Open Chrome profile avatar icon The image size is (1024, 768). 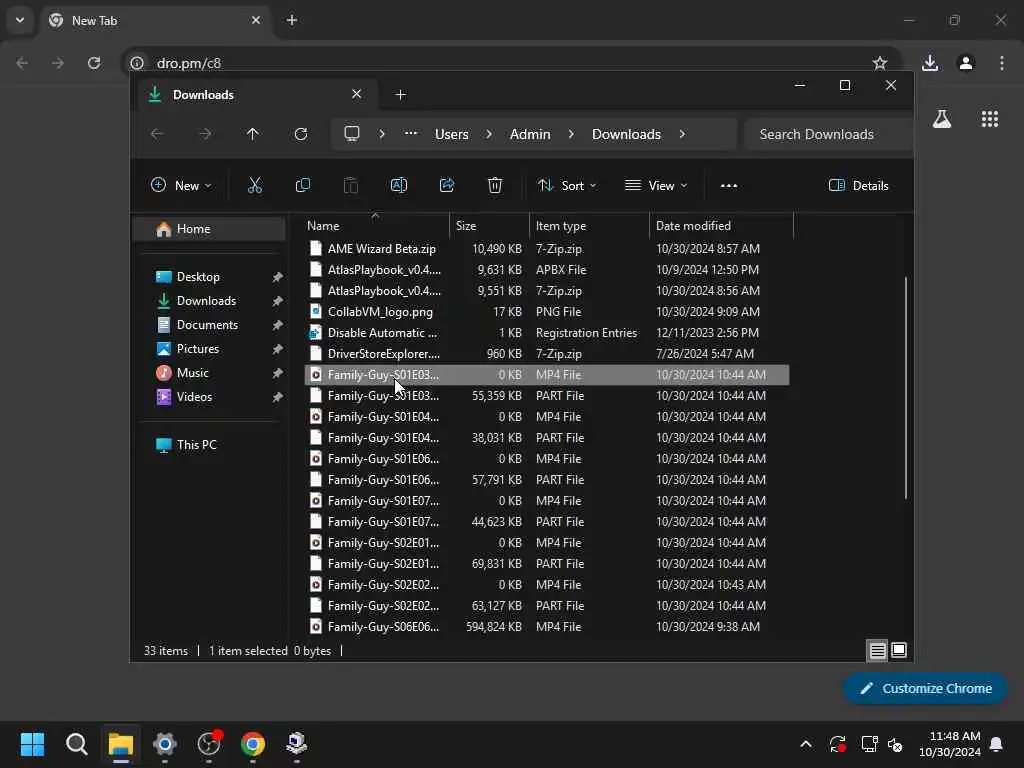tap(966, 63)
